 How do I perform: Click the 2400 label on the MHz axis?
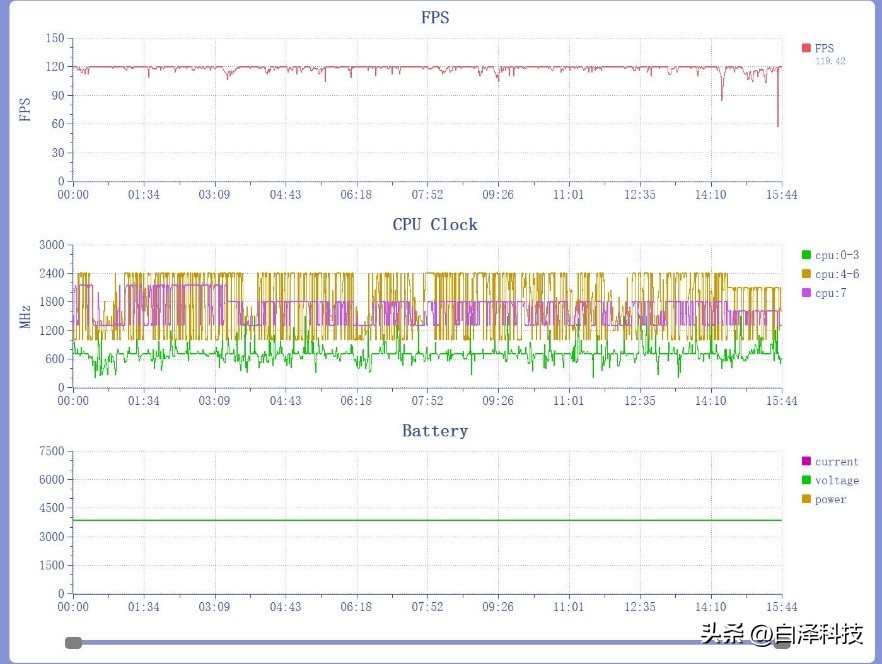click(x=52, y=273)
